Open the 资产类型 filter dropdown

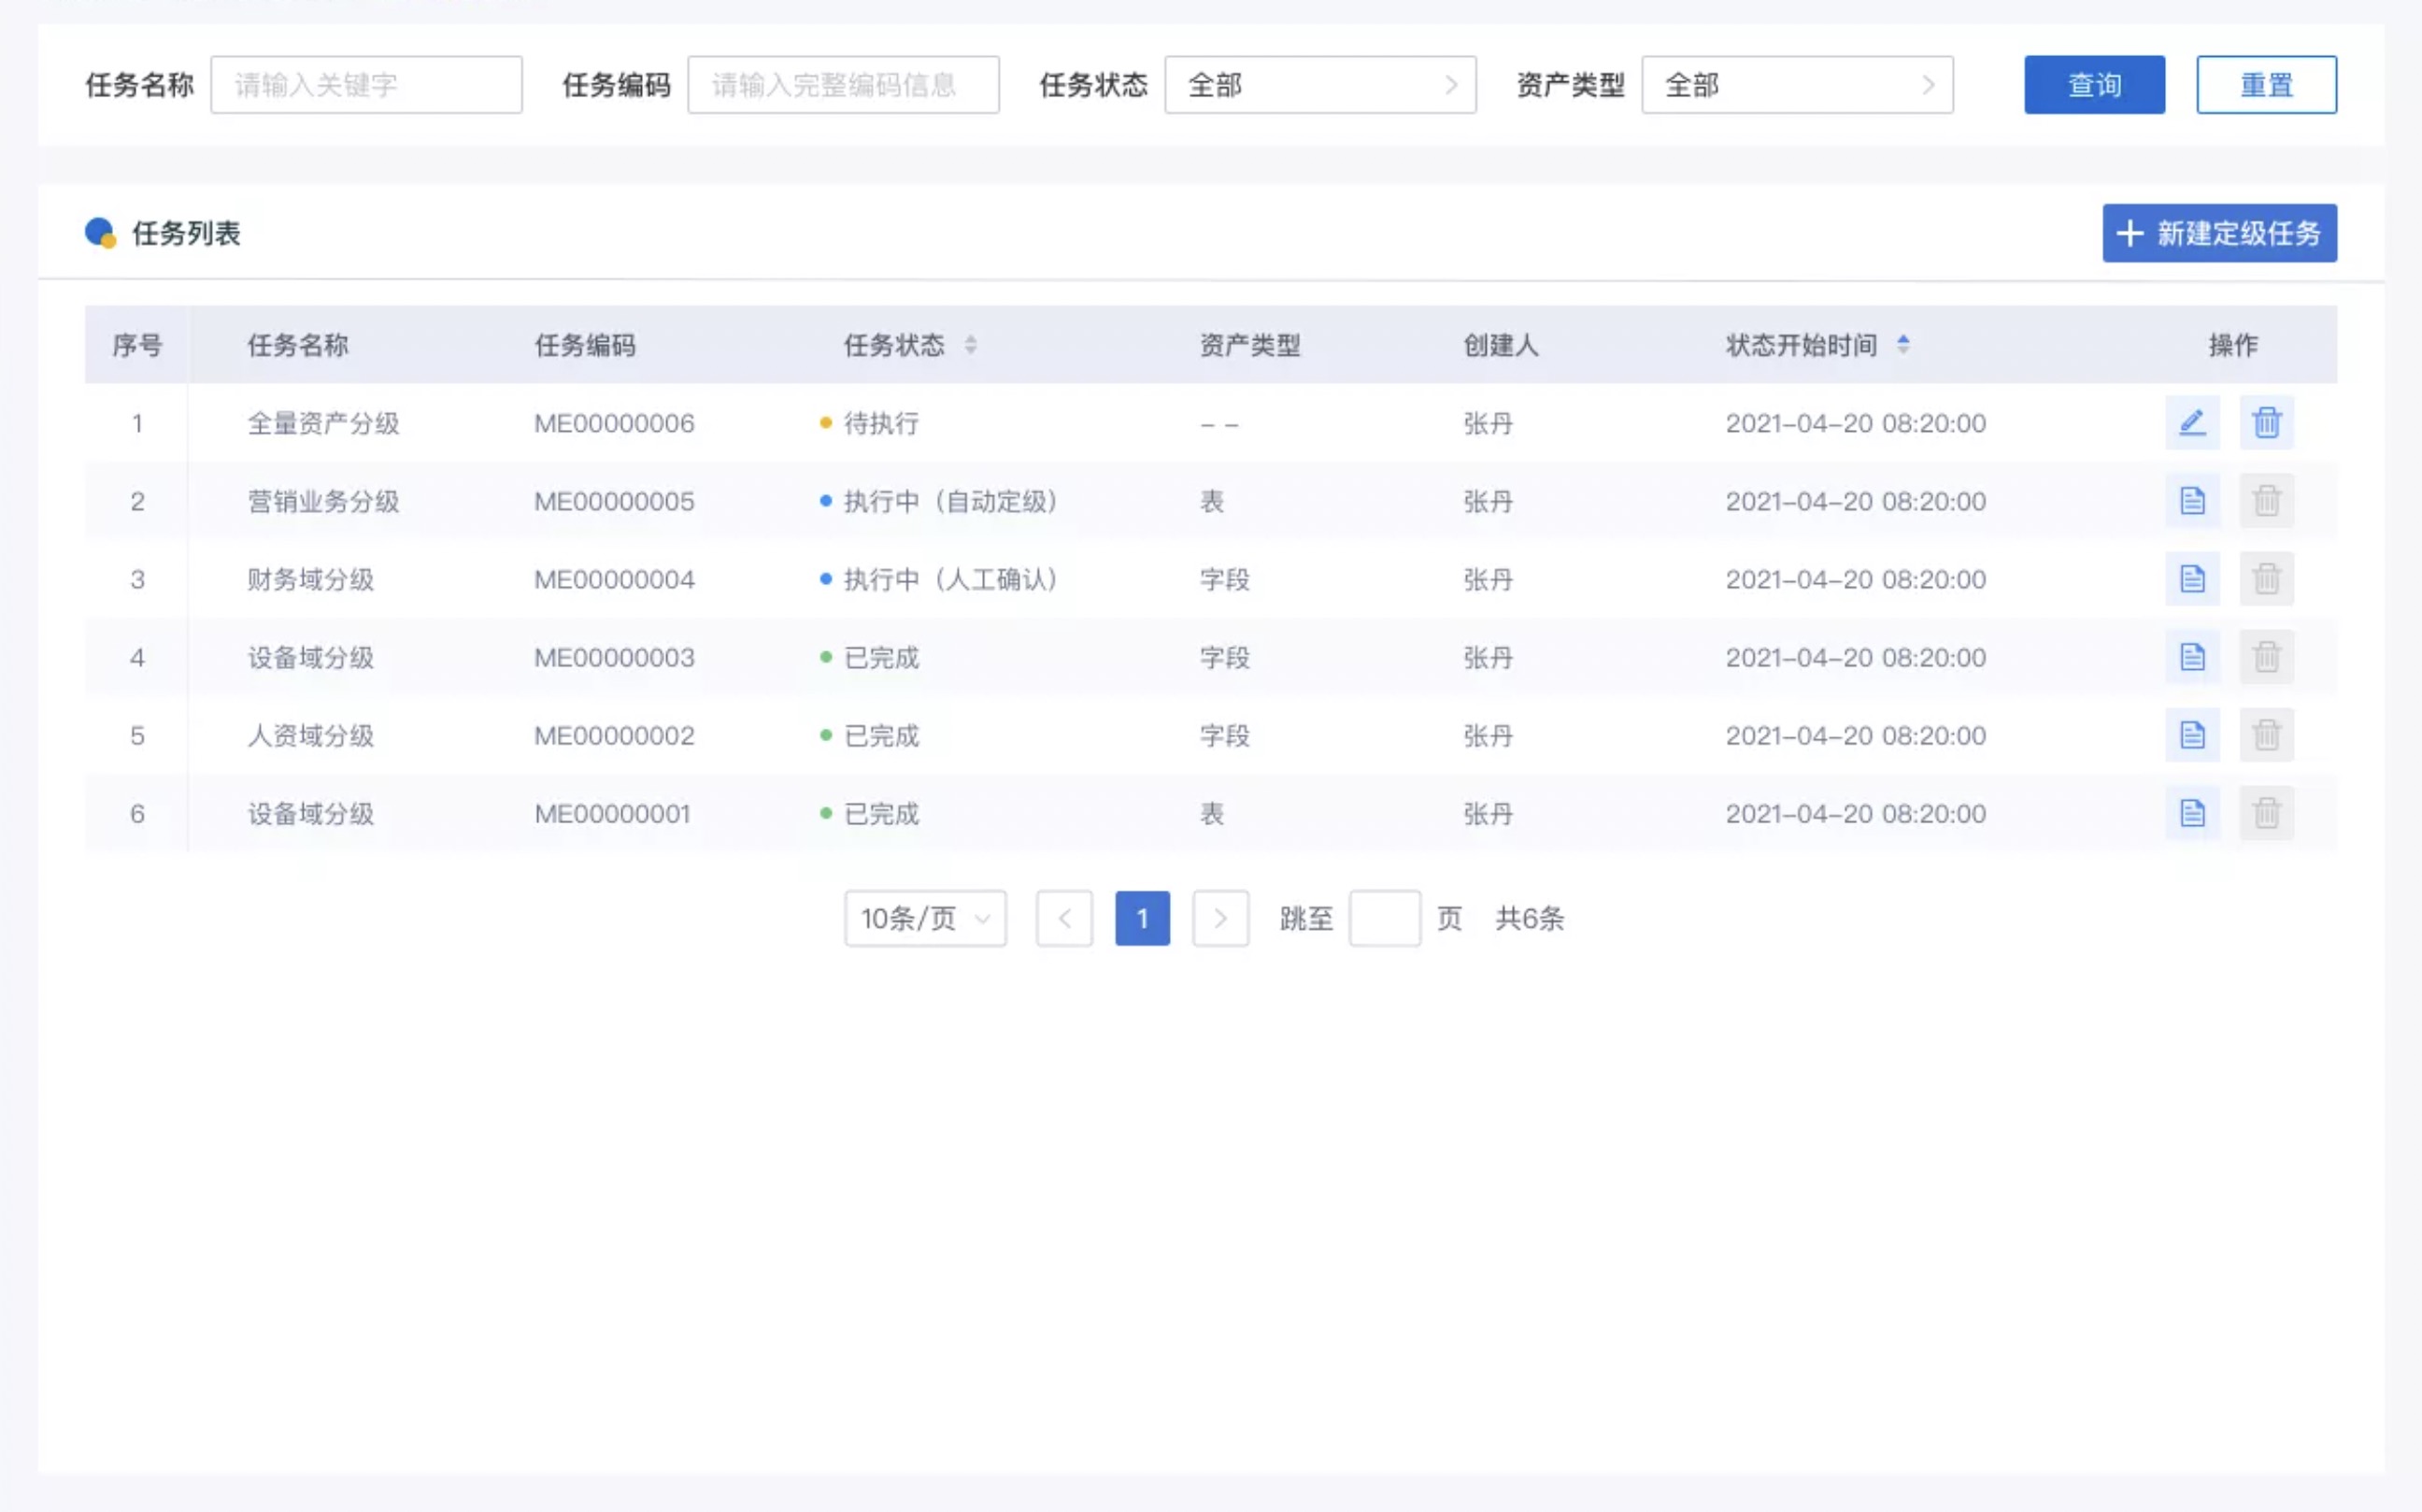coord(1797,85)
